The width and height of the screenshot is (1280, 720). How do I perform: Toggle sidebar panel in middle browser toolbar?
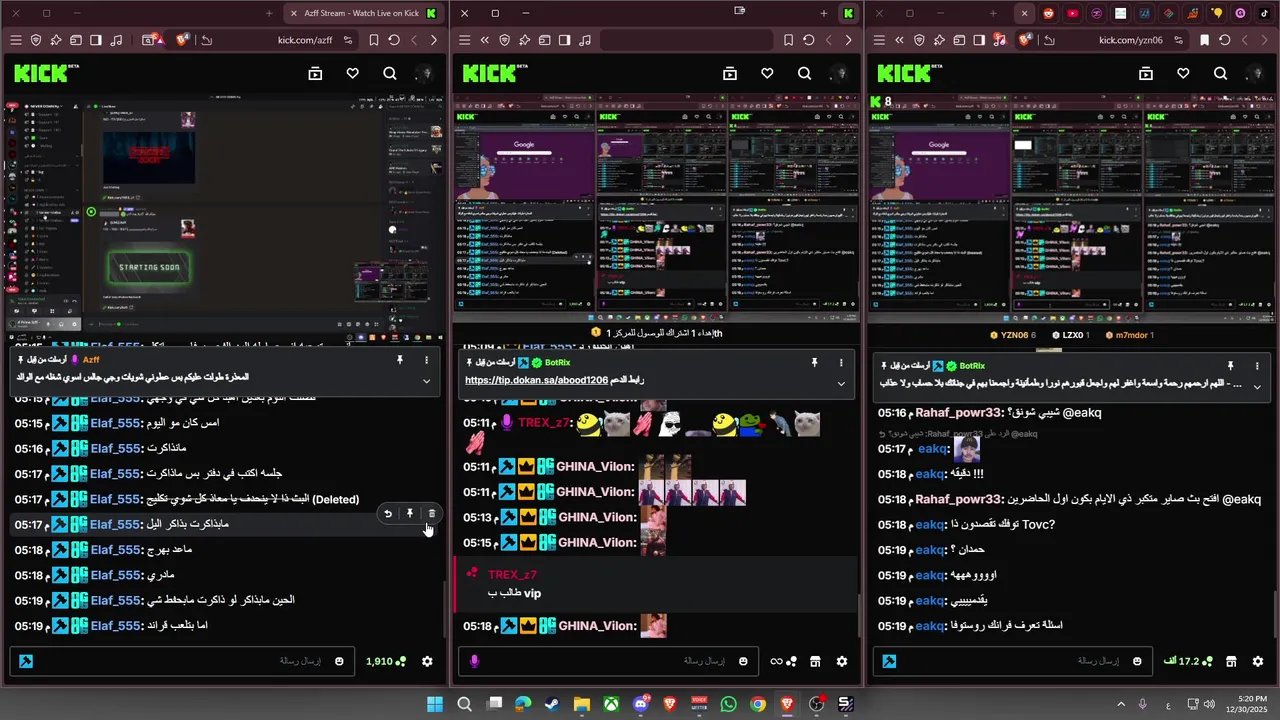click(x=564, y=40)
